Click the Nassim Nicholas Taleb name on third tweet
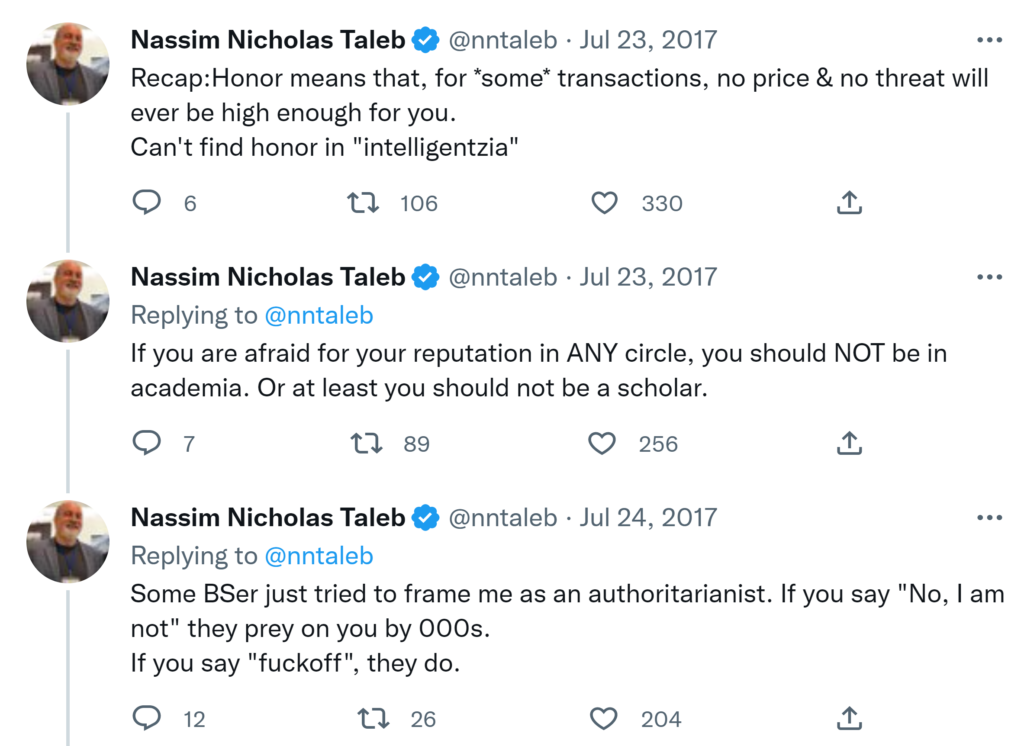This screenshot has width=1024, height=746. click(x=268, y=518)
